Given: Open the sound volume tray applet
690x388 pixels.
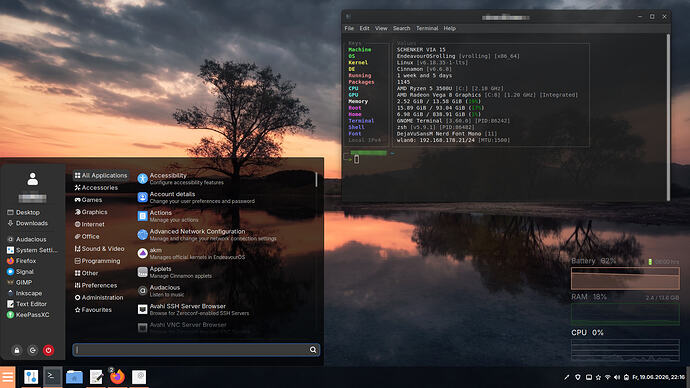Looking at the screenshot, I should click(617, 377).
